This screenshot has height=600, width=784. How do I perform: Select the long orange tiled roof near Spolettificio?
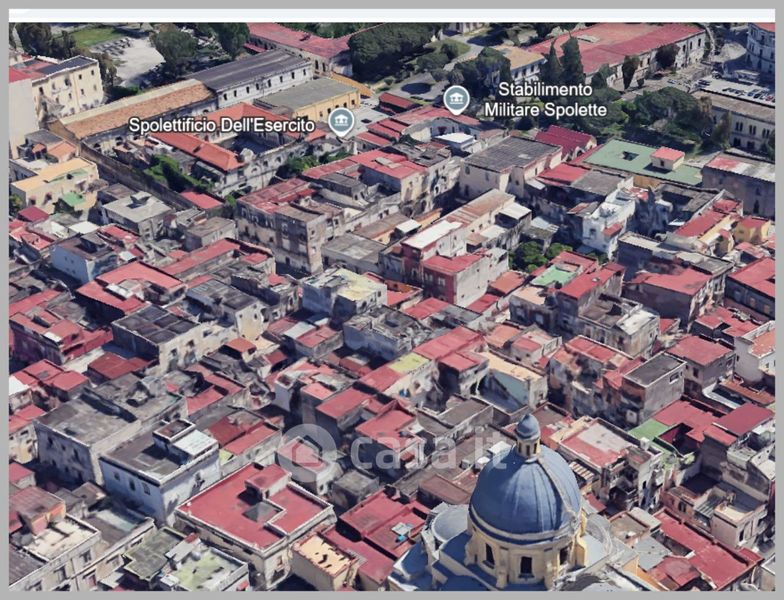tap(135, 108)
